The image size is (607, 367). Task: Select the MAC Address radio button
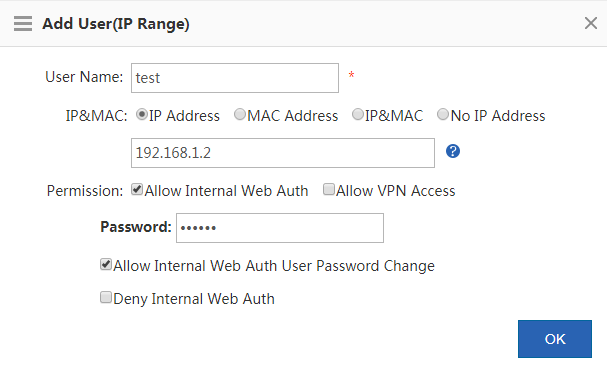pos(240,115)
